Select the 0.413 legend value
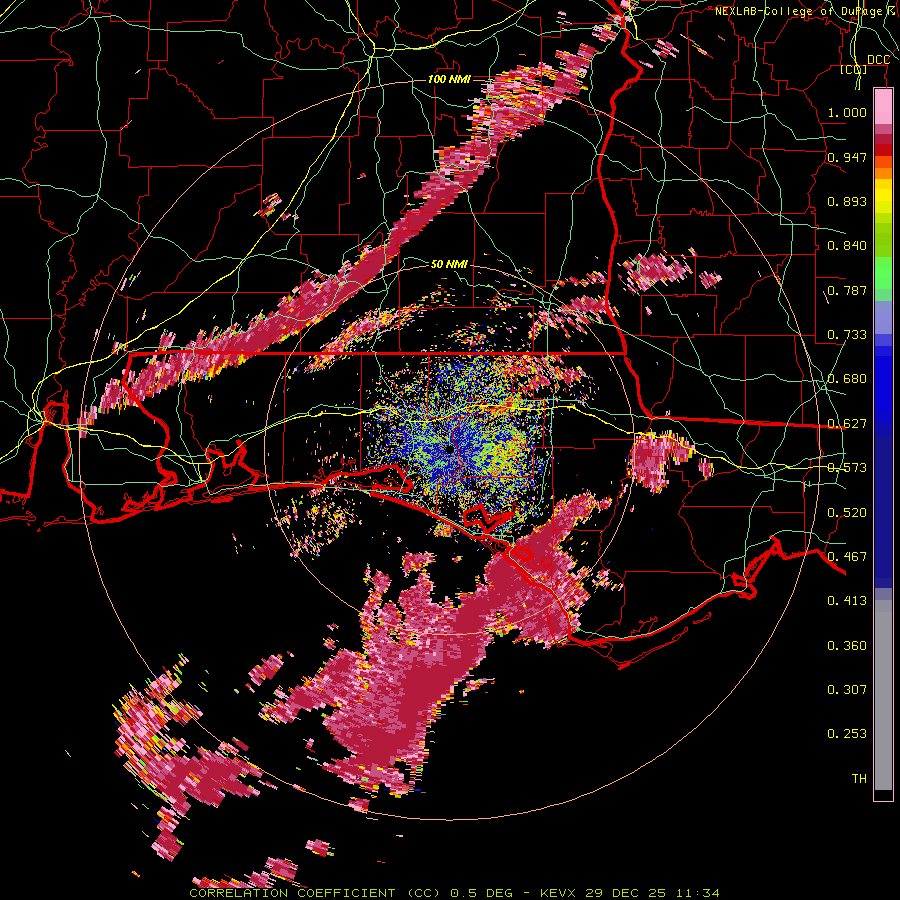The image size is (900, 900). click(x=847, y=600)
